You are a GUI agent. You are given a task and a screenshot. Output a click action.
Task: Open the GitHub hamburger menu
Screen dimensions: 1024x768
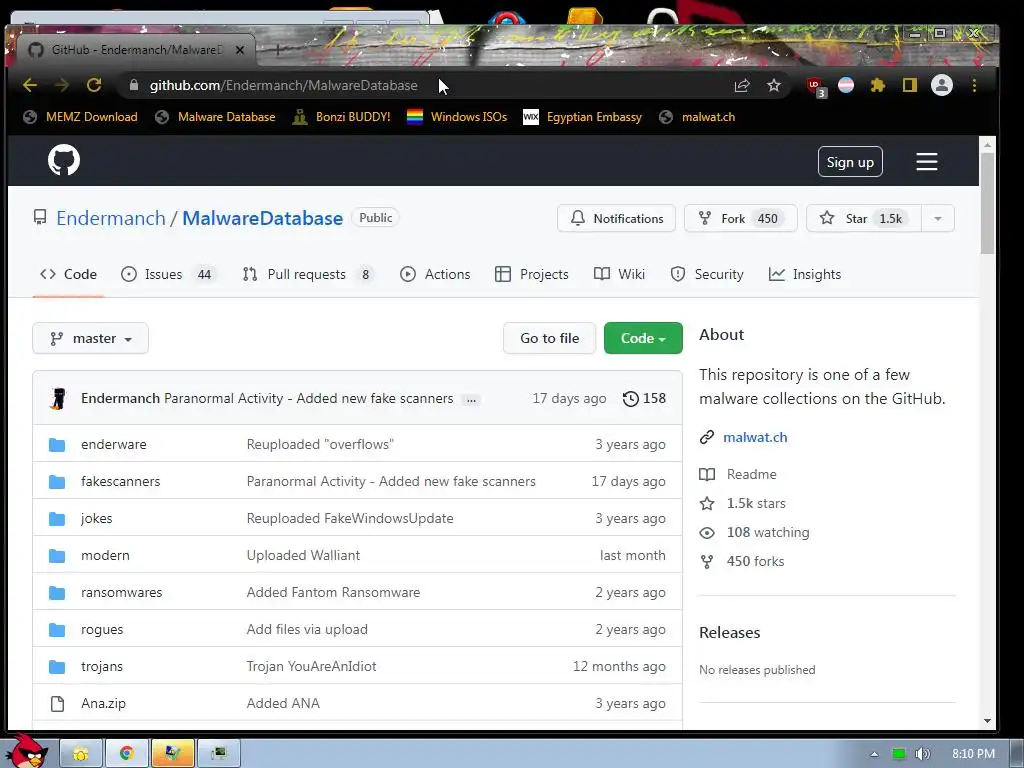[927, 162]
